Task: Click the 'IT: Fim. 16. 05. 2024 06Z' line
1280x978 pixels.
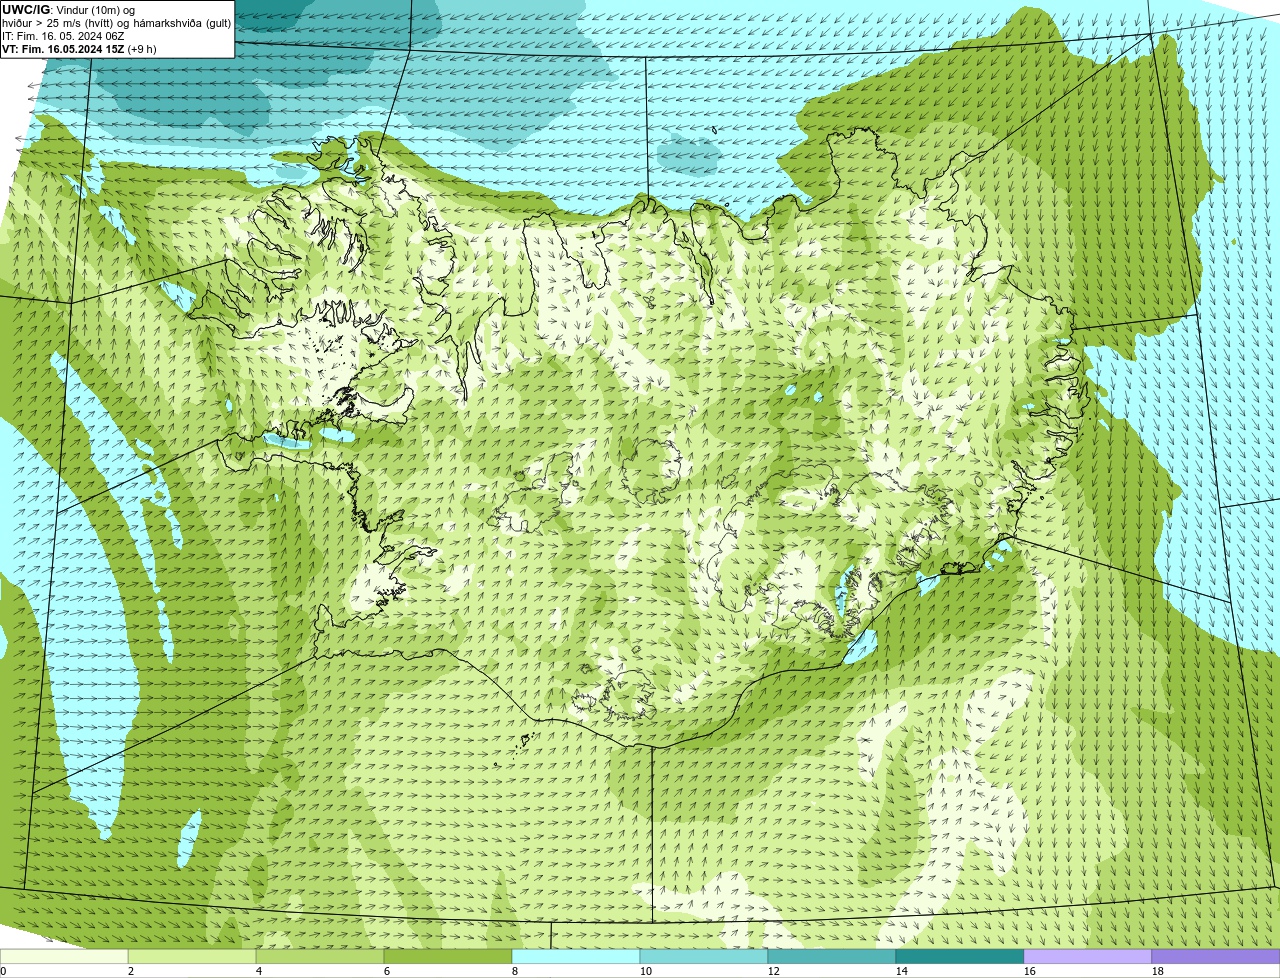Action: pyautogui.click(x=63, y=36)
